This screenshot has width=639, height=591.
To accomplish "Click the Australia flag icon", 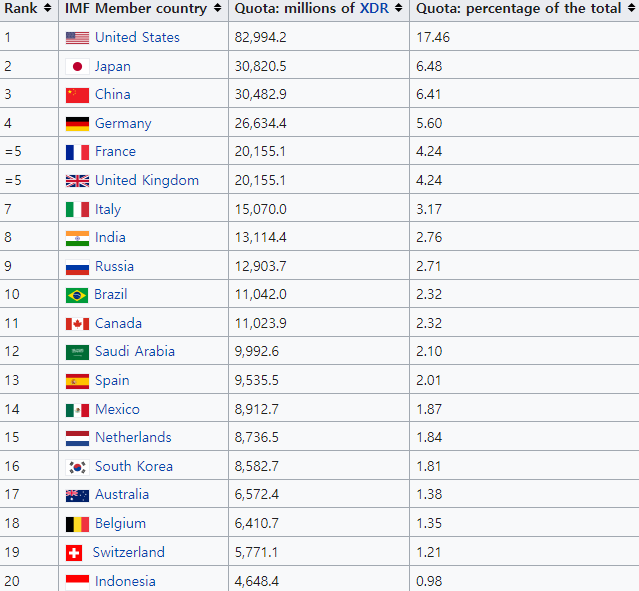I will pyautogui.click(x=77, y=495).
